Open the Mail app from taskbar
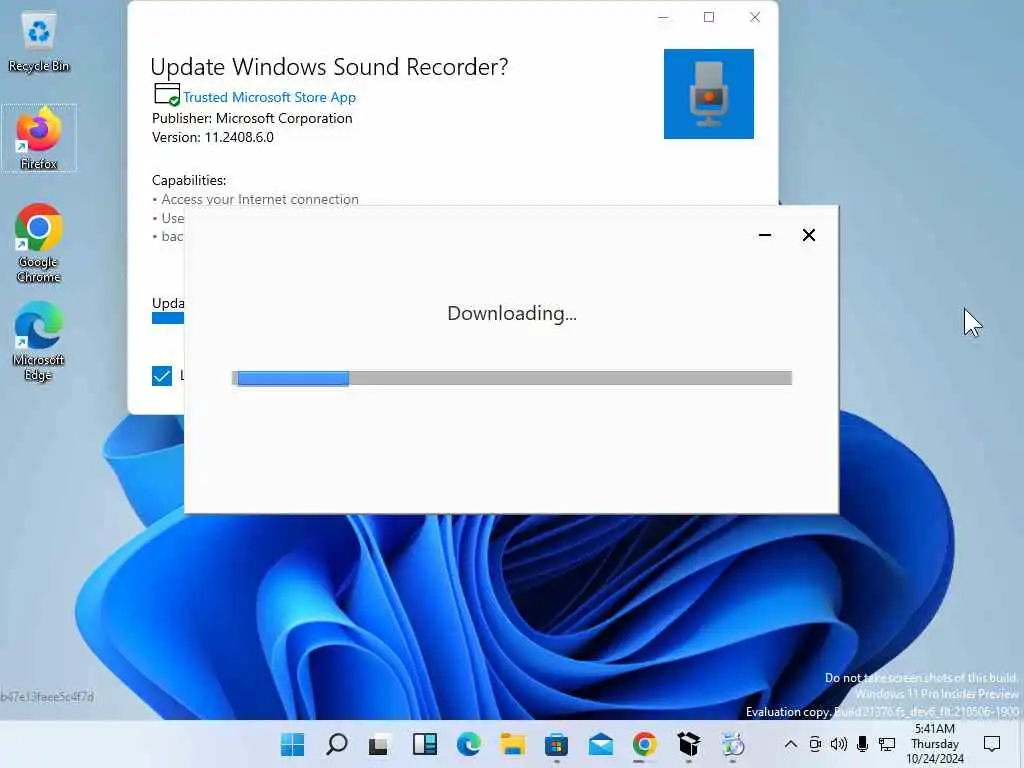 [600, 744]
